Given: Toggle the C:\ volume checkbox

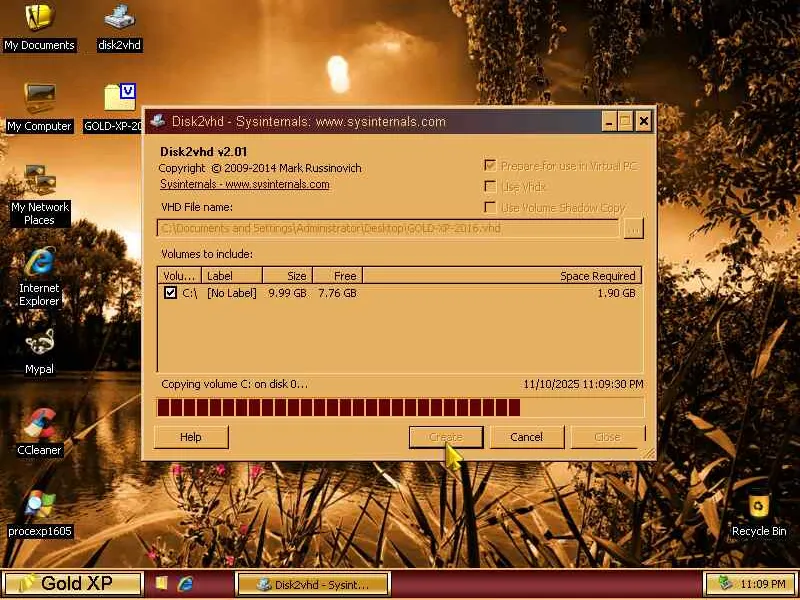Looking at the screenshot, I should coord(170,293).
